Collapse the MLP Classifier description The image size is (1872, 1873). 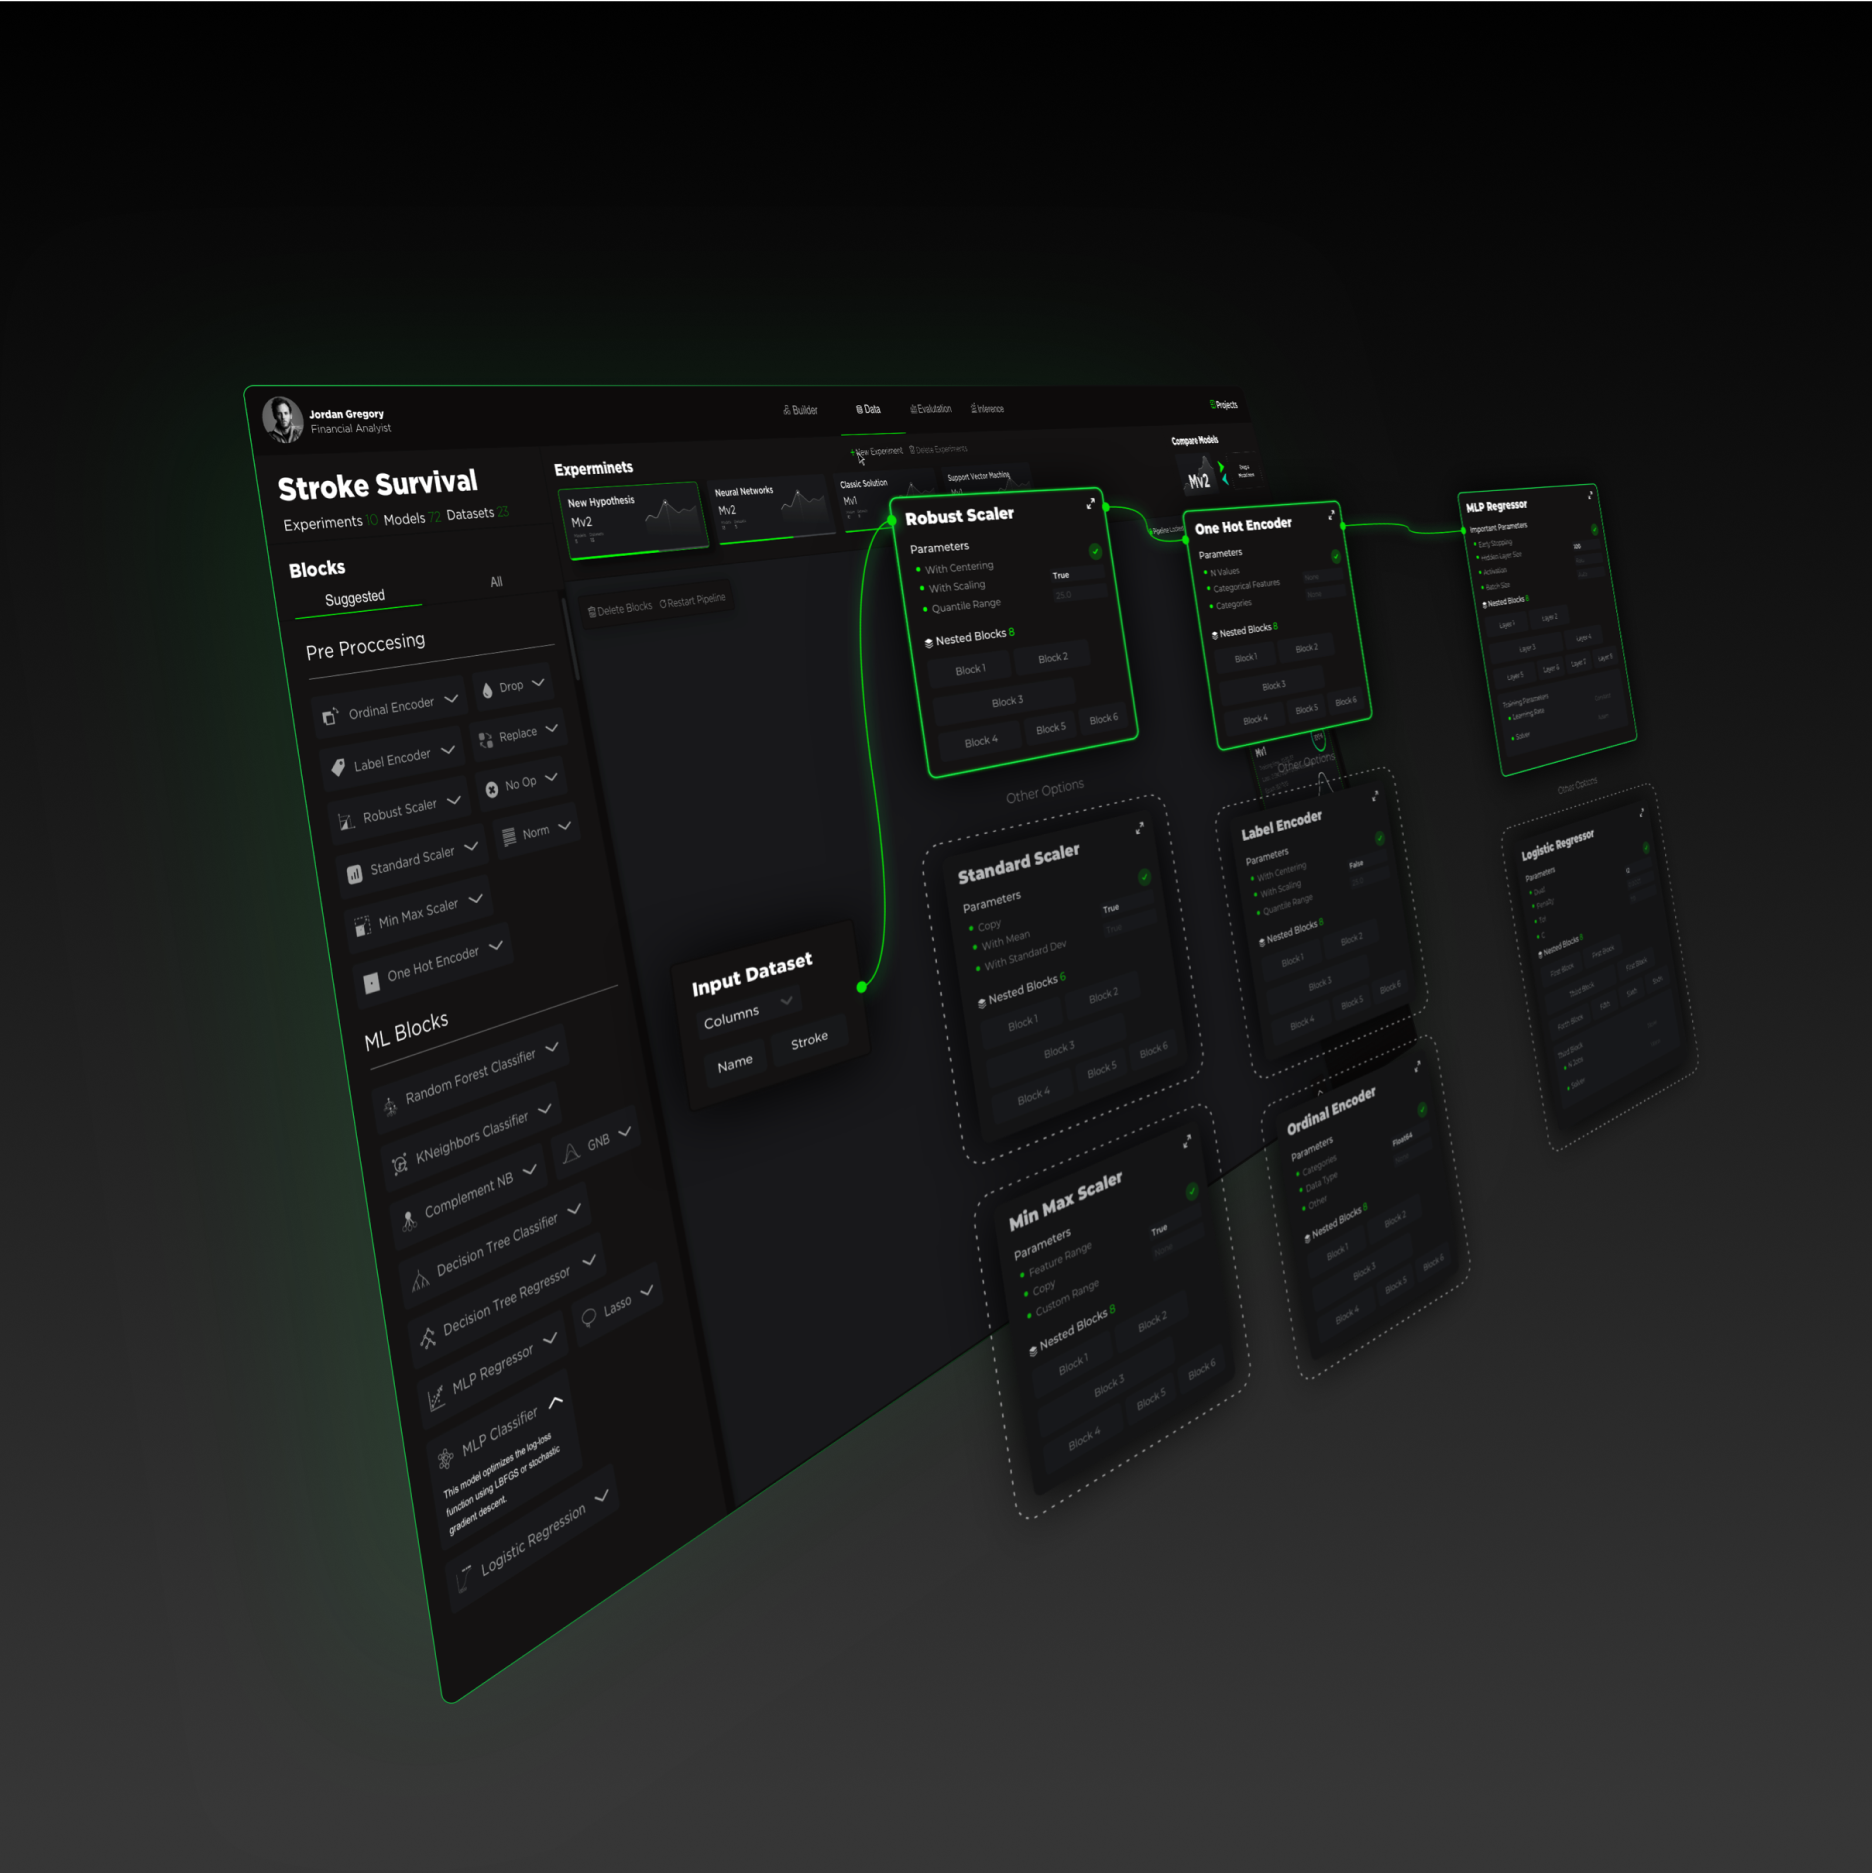pyautogui.click(x=556, y=1402)
